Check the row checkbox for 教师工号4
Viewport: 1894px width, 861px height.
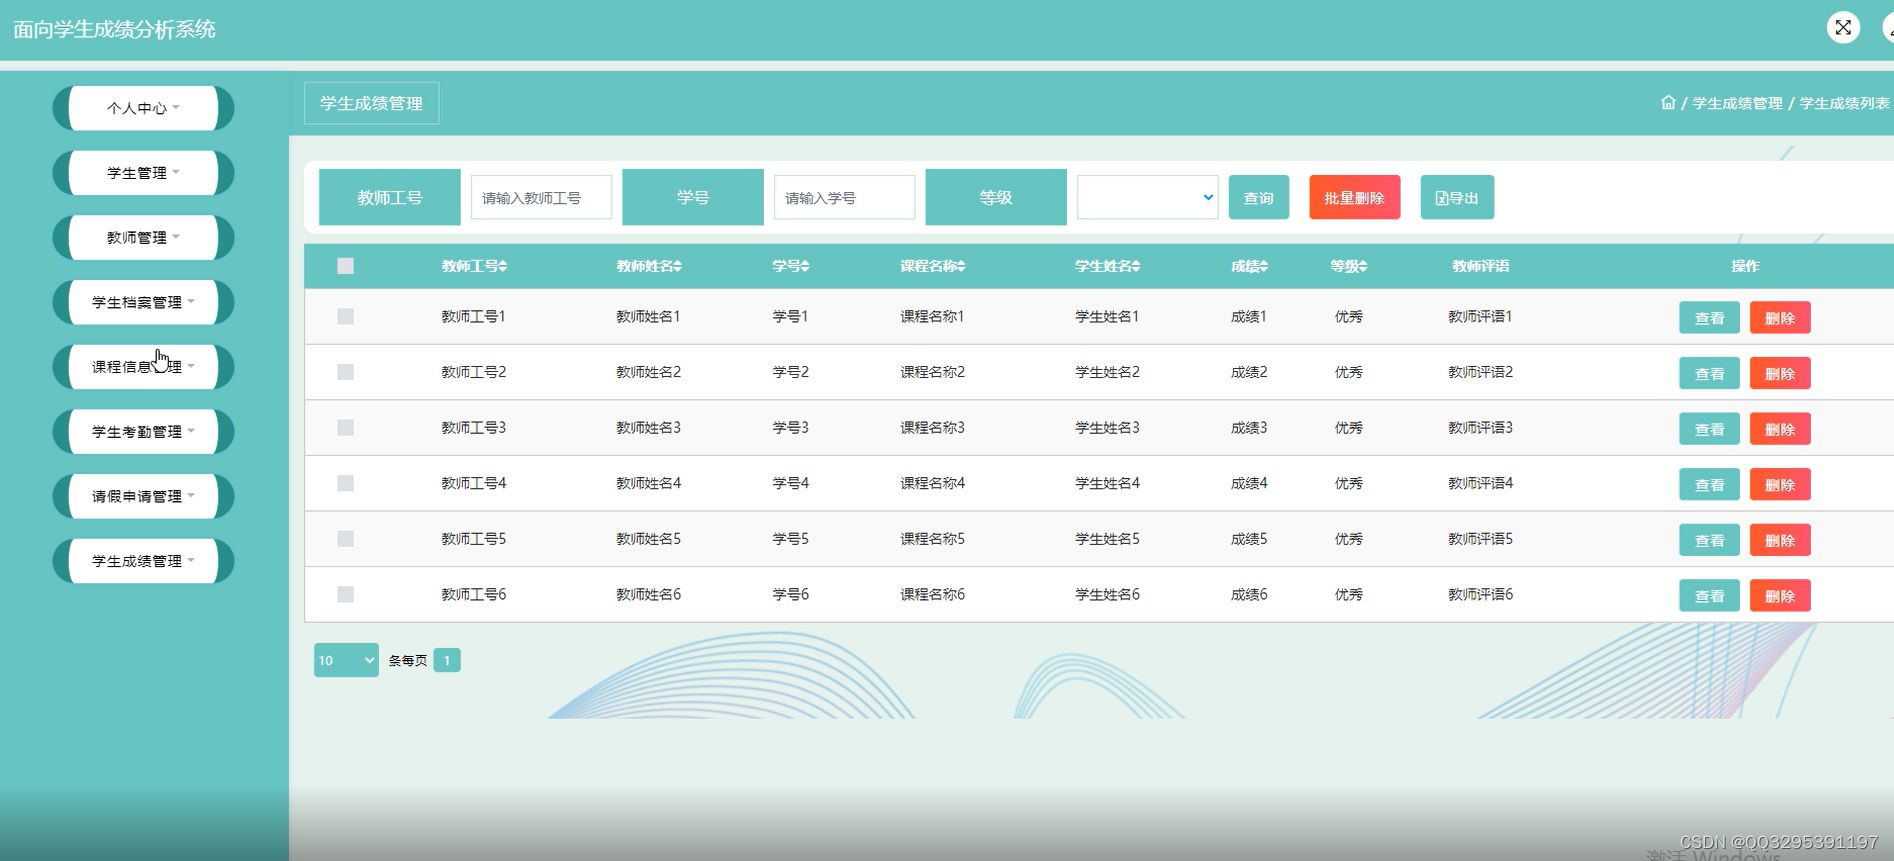[x=345, y=483]
